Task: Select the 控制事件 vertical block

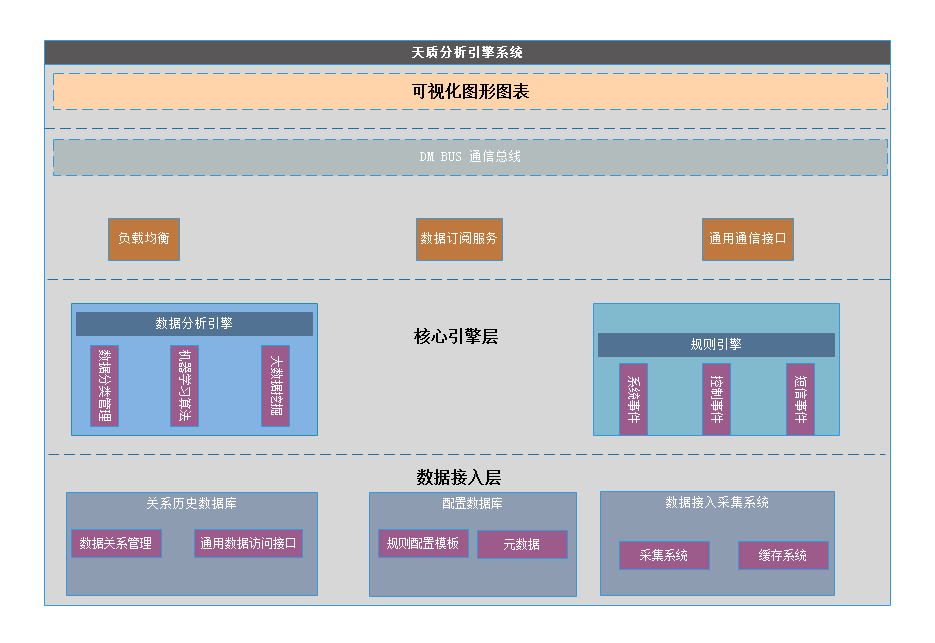Action: pos(716,399)
